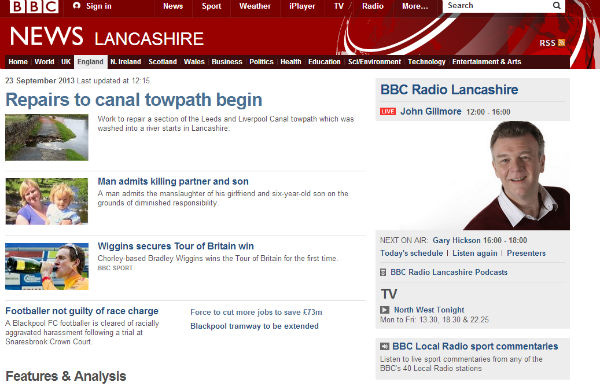600x386 pixels.
Task: Click the search magnifier icon
Action: click(x=557, y=6)
